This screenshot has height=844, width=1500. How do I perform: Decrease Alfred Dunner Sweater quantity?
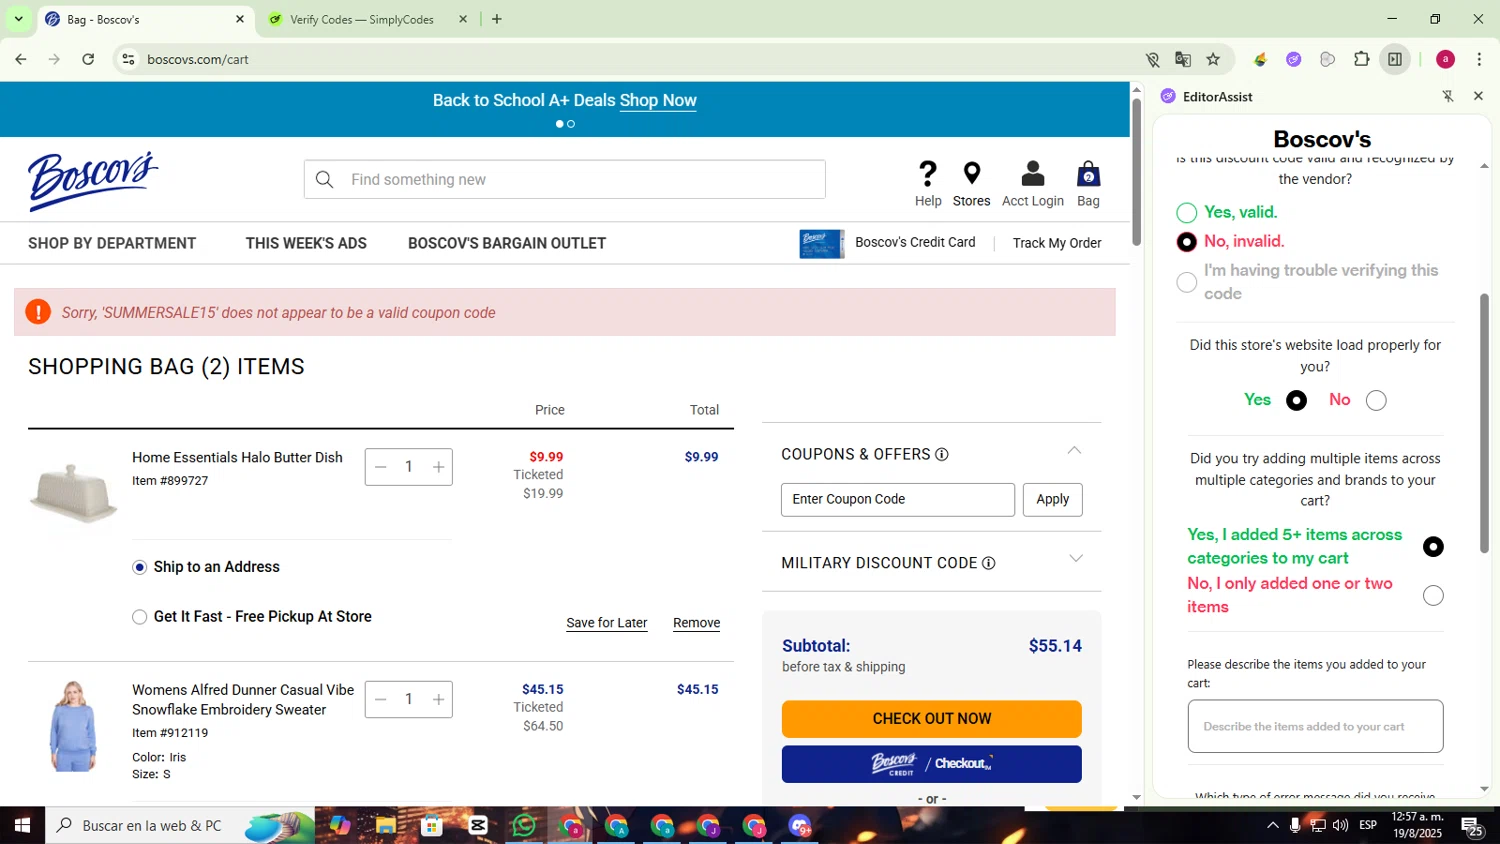pyautogui.click(x=380, y=699)
